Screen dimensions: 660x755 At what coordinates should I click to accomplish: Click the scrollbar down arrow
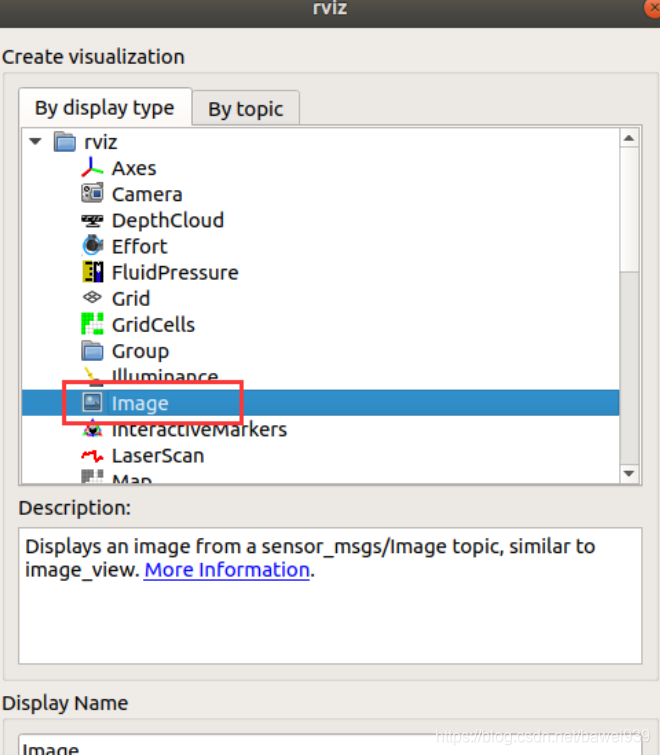pyautogui.click(x=629, y=473)
